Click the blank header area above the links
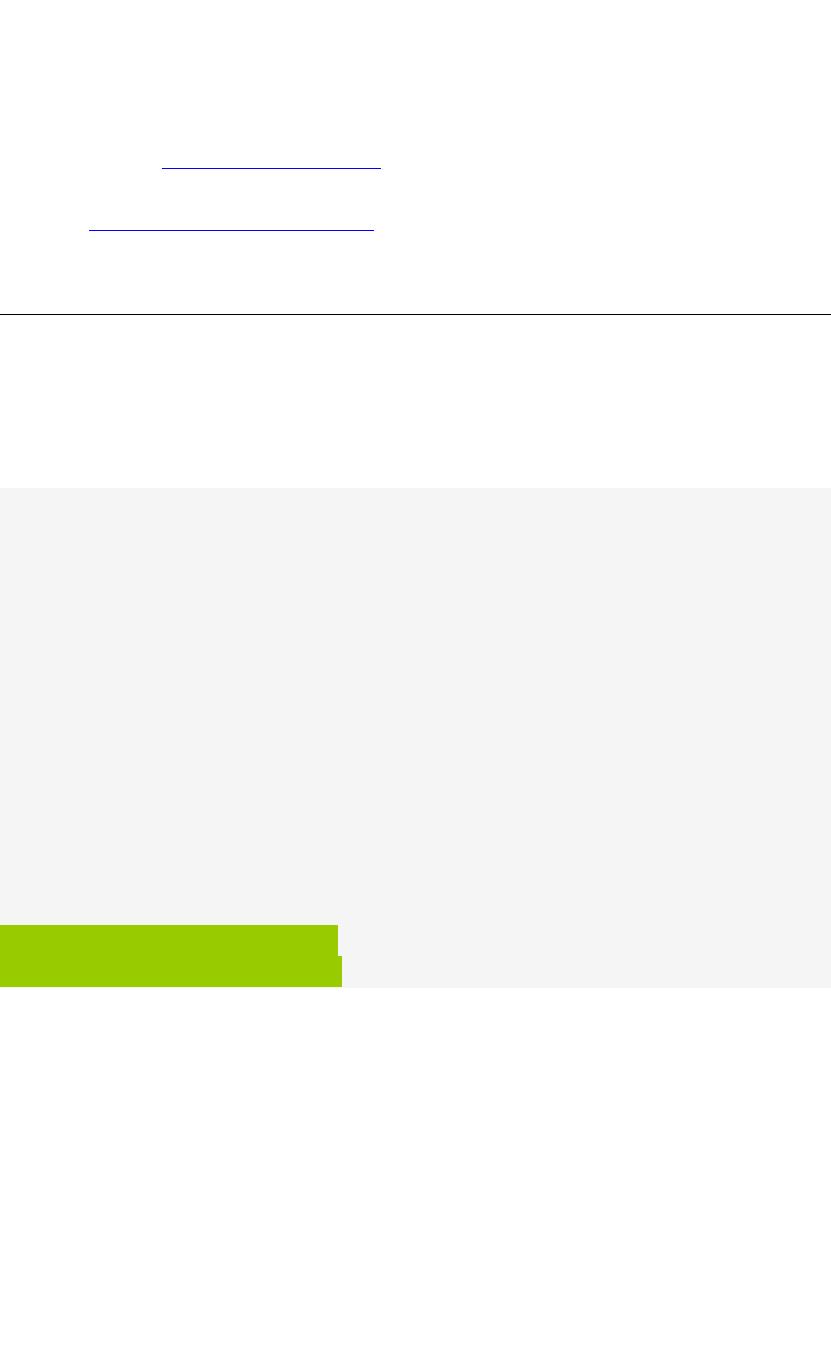This screenshot has width=831, height=1362. (415, 70)
